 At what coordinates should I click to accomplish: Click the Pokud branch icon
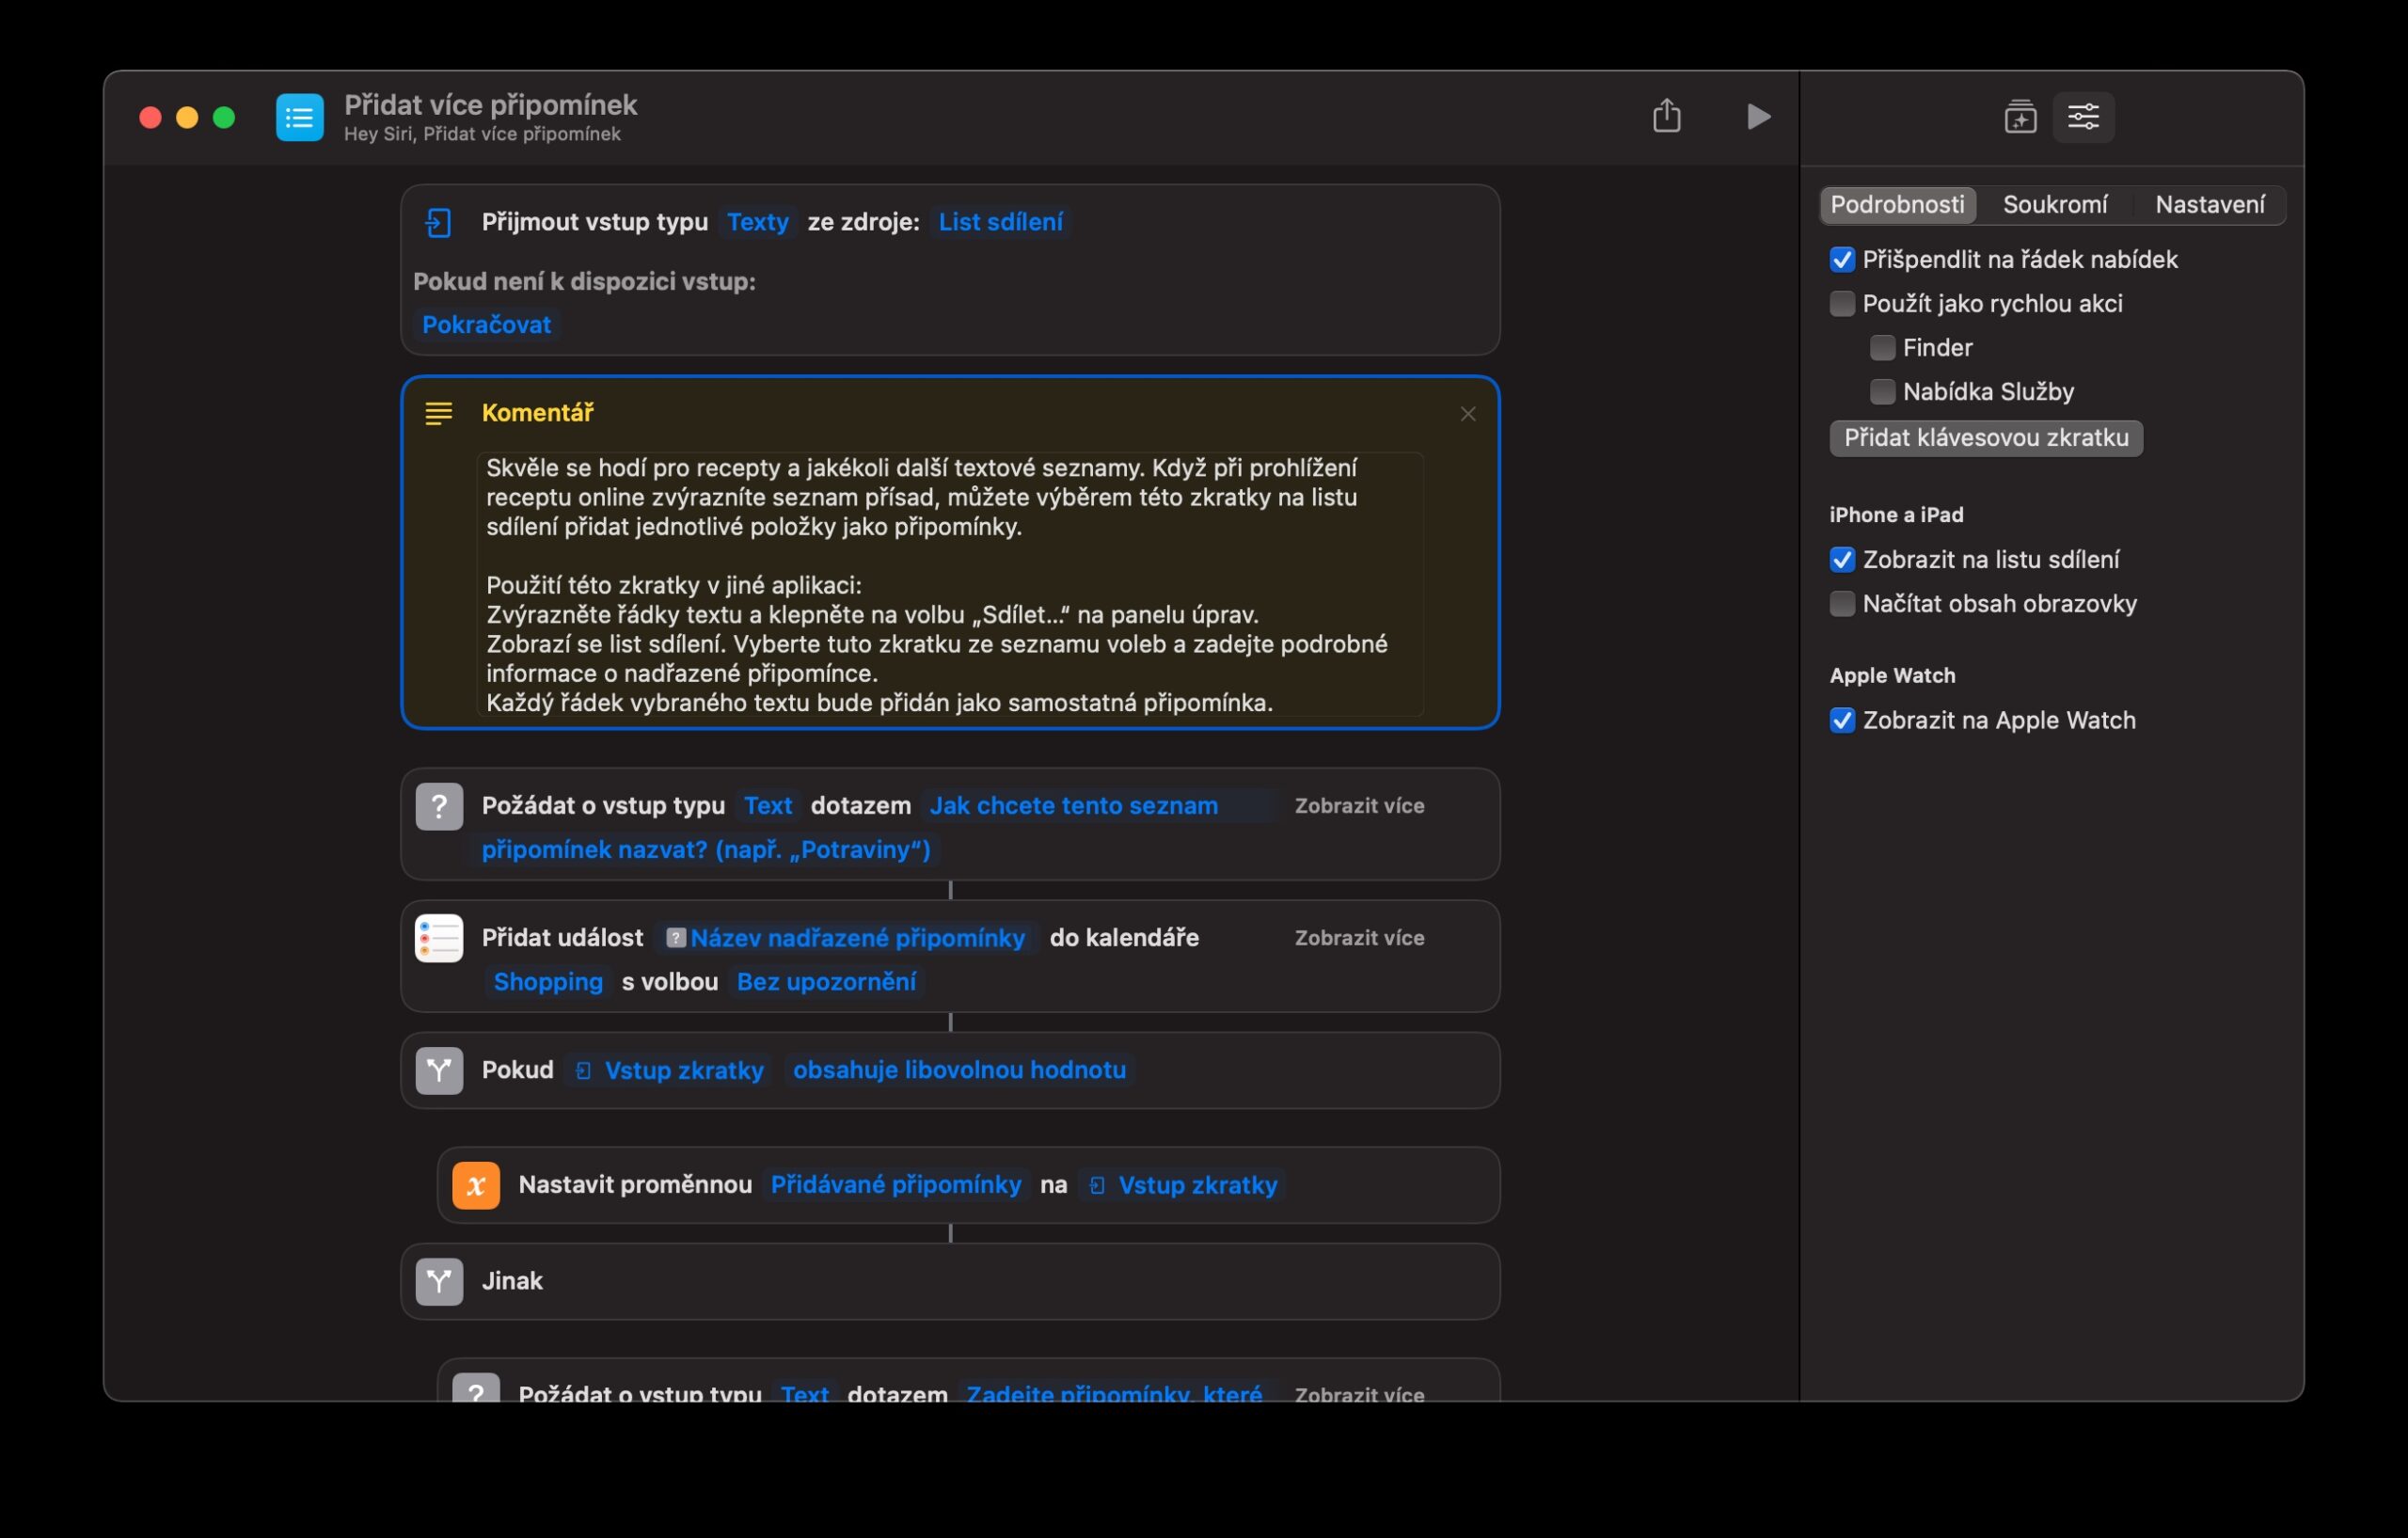pyautogui.click(x=439, y=1070)
